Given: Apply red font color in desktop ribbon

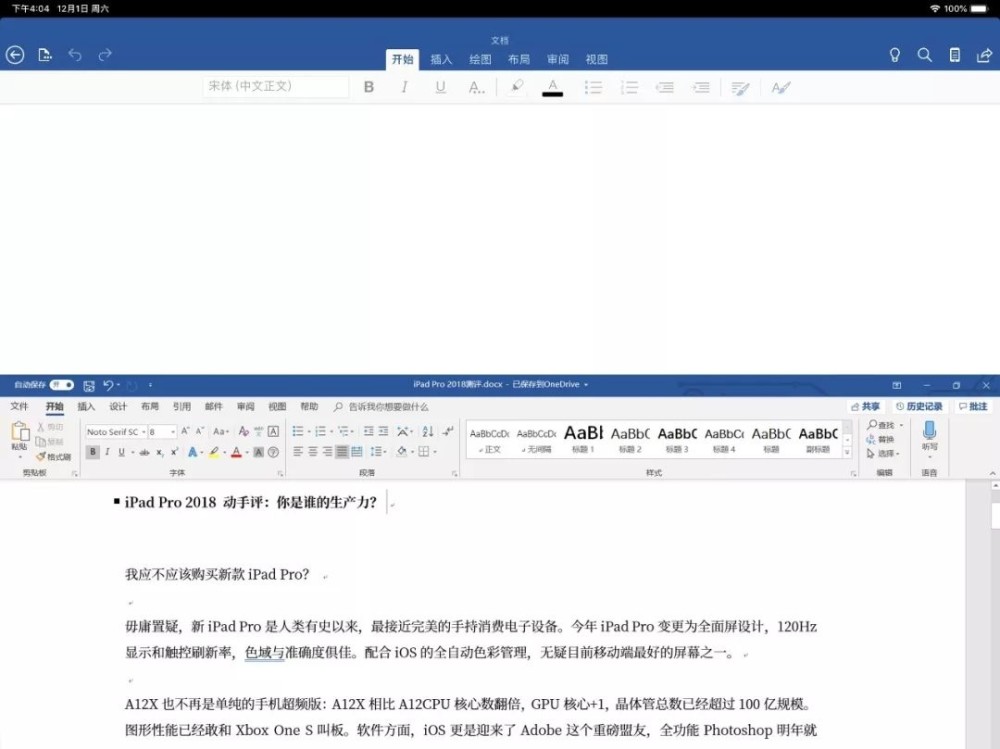Looking at the screenshot, I should [237, 452].
